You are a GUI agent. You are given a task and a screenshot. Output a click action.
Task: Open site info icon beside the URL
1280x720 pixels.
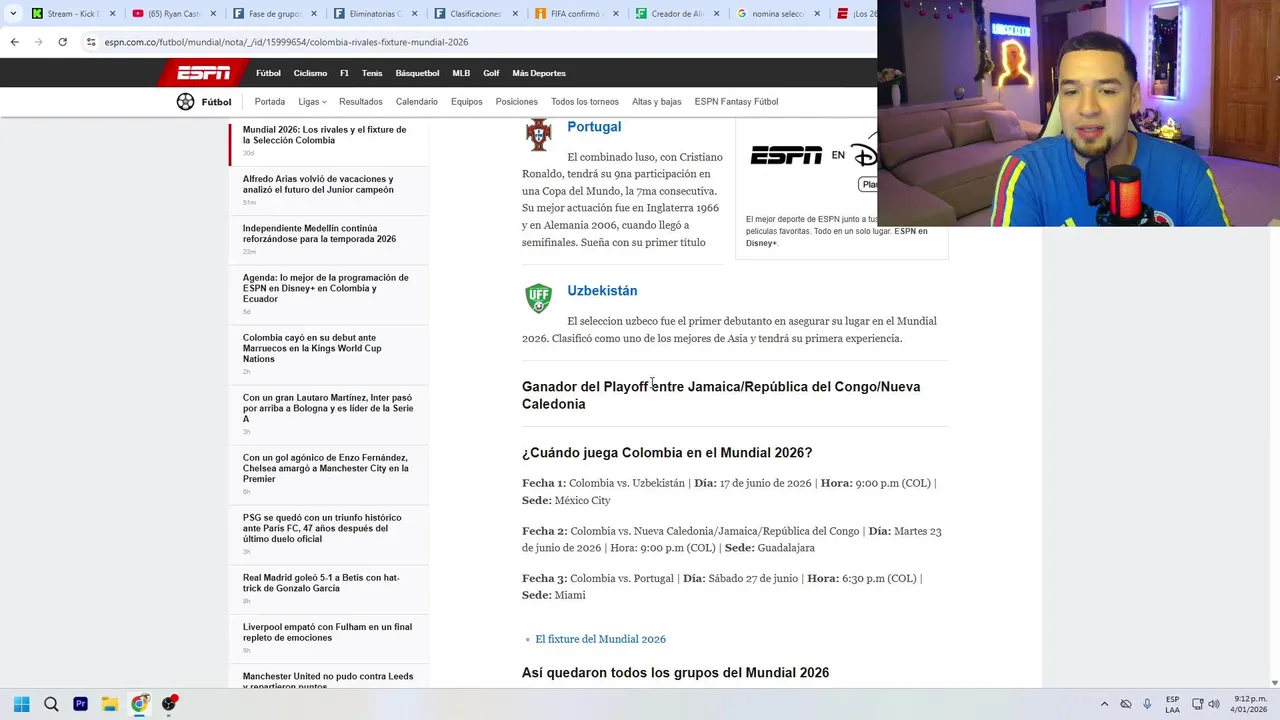[91, 42]
